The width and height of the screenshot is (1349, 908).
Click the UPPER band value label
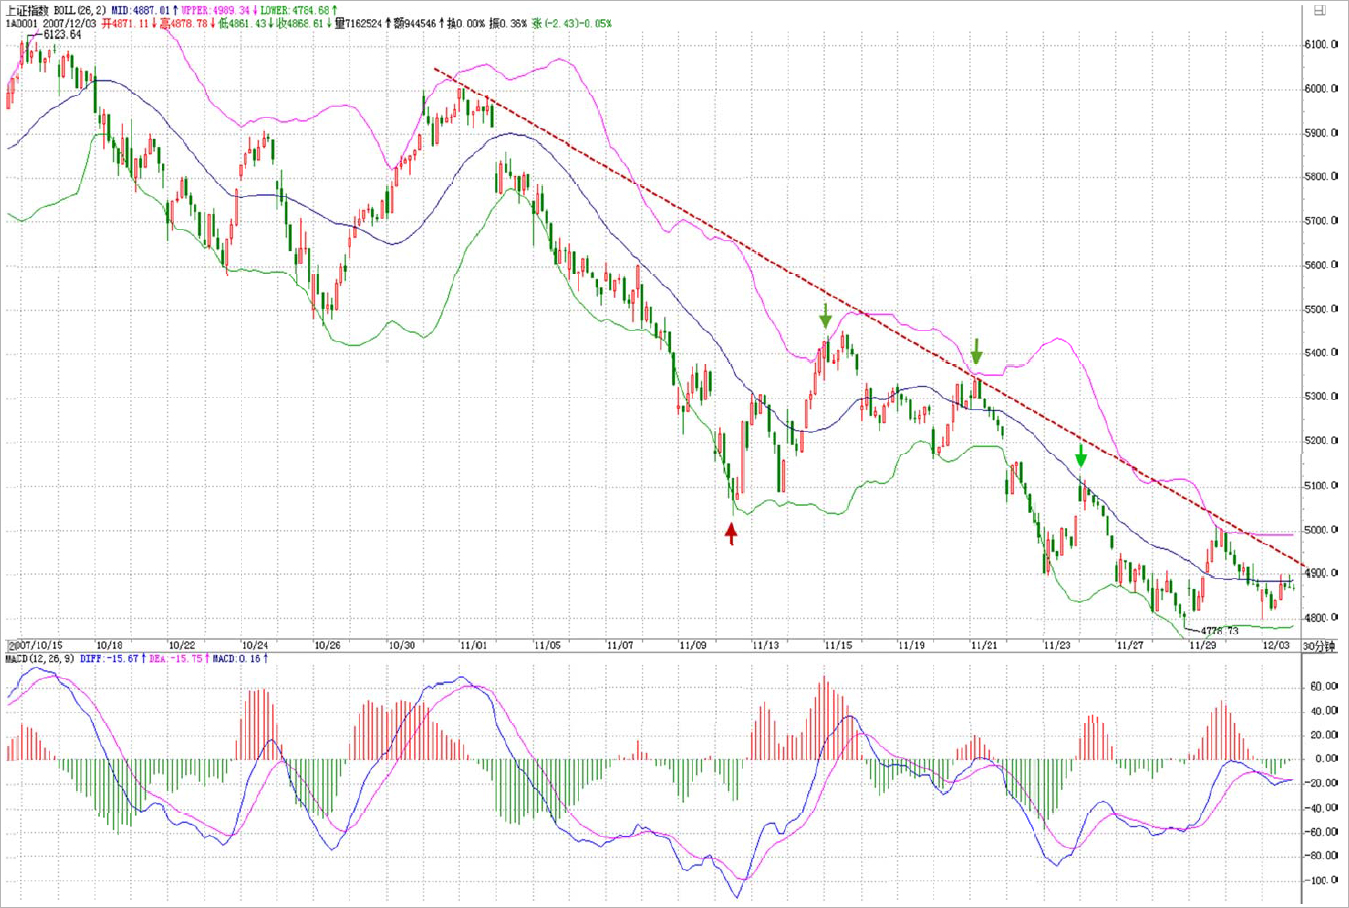[217, 10]
